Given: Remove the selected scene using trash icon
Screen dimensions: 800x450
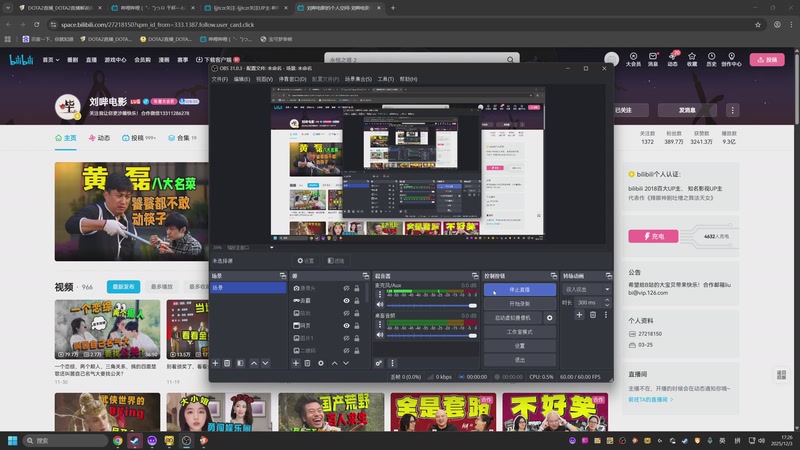Looking at the screenshot, I should 227,363.
